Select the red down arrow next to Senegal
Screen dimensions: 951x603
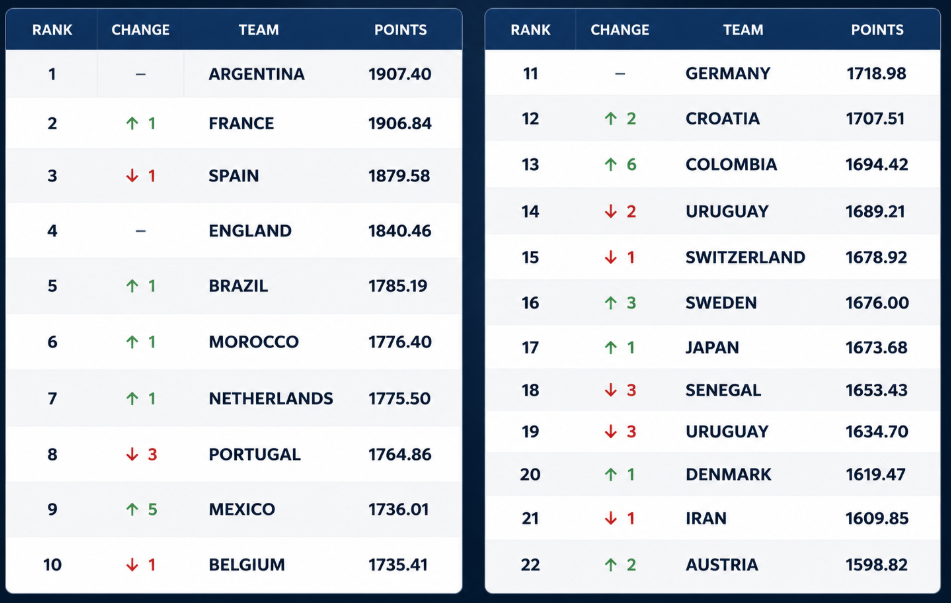(x=611, y=390)
